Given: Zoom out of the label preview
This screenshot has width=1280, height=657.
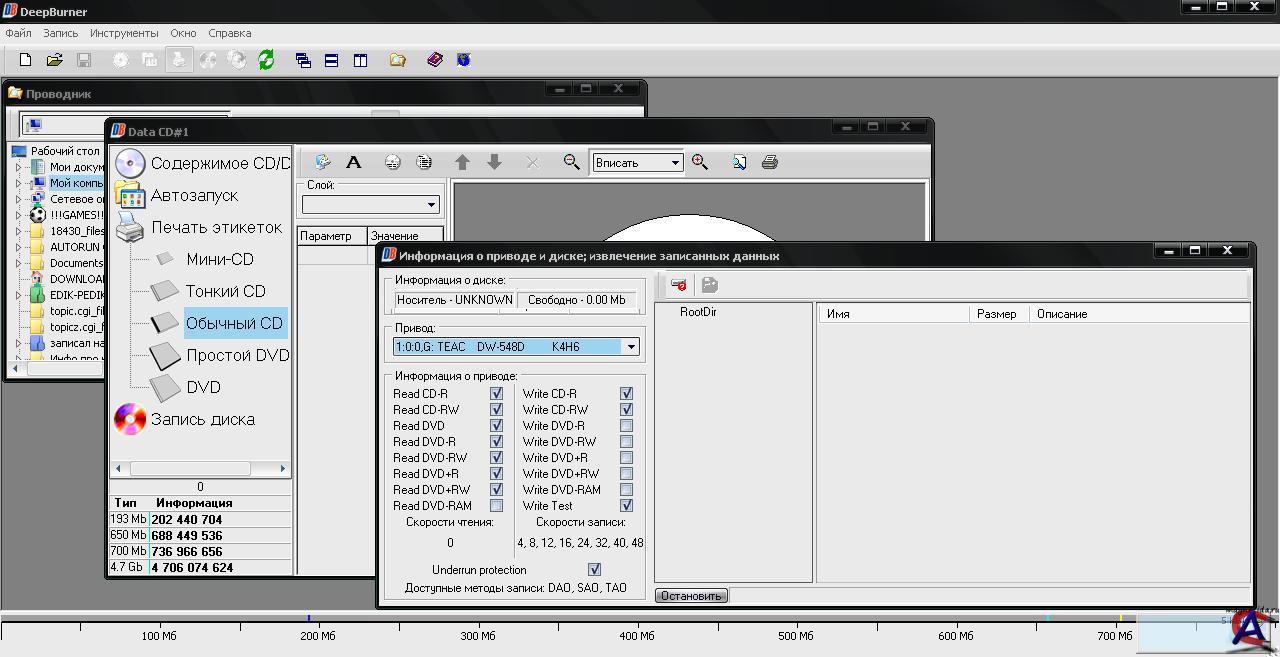Looking at the screenshot, I should coord(571,162).
